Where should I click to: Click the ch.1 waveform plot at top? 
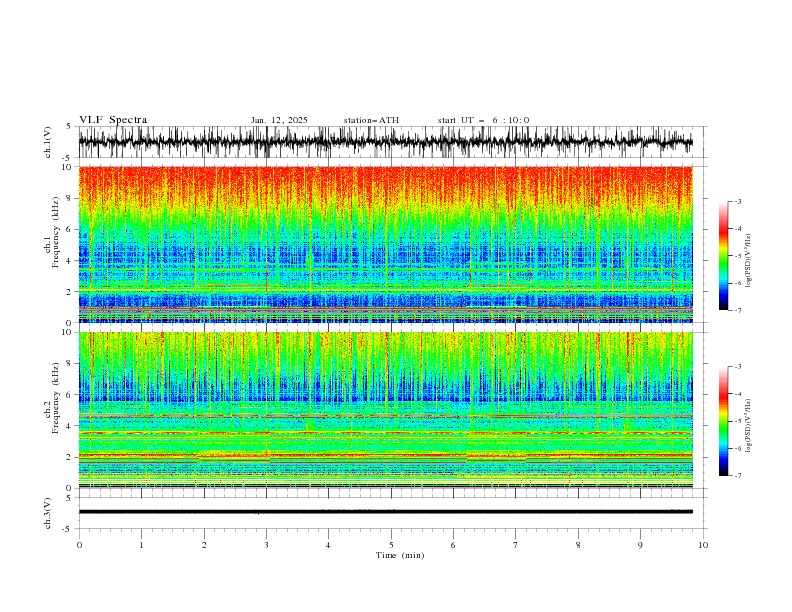(385, 142)
